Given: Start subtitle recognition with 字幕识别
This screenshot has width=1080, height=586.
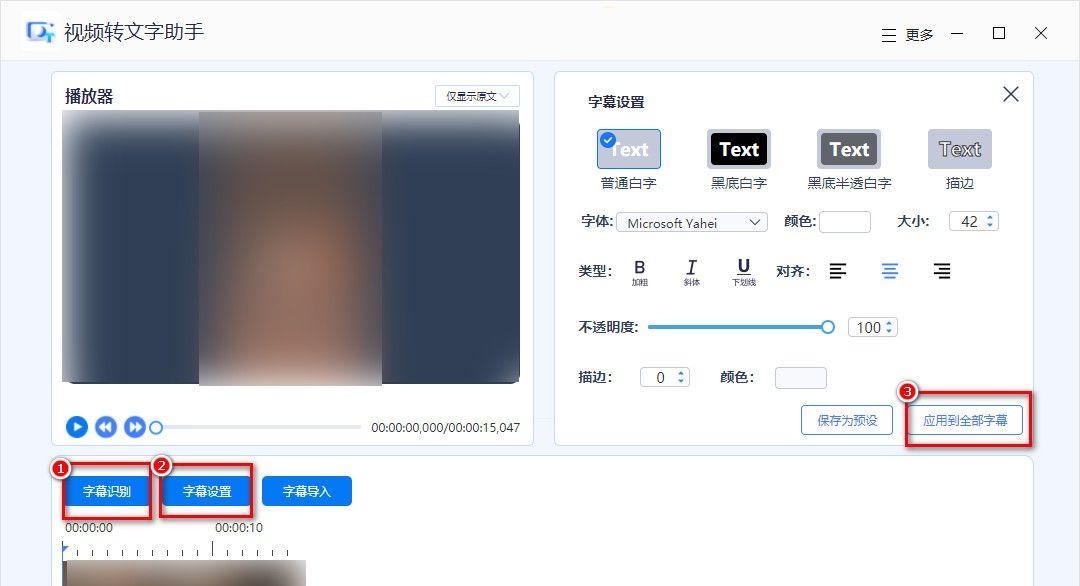Looking at the screenshot, I should click(105, 491).
